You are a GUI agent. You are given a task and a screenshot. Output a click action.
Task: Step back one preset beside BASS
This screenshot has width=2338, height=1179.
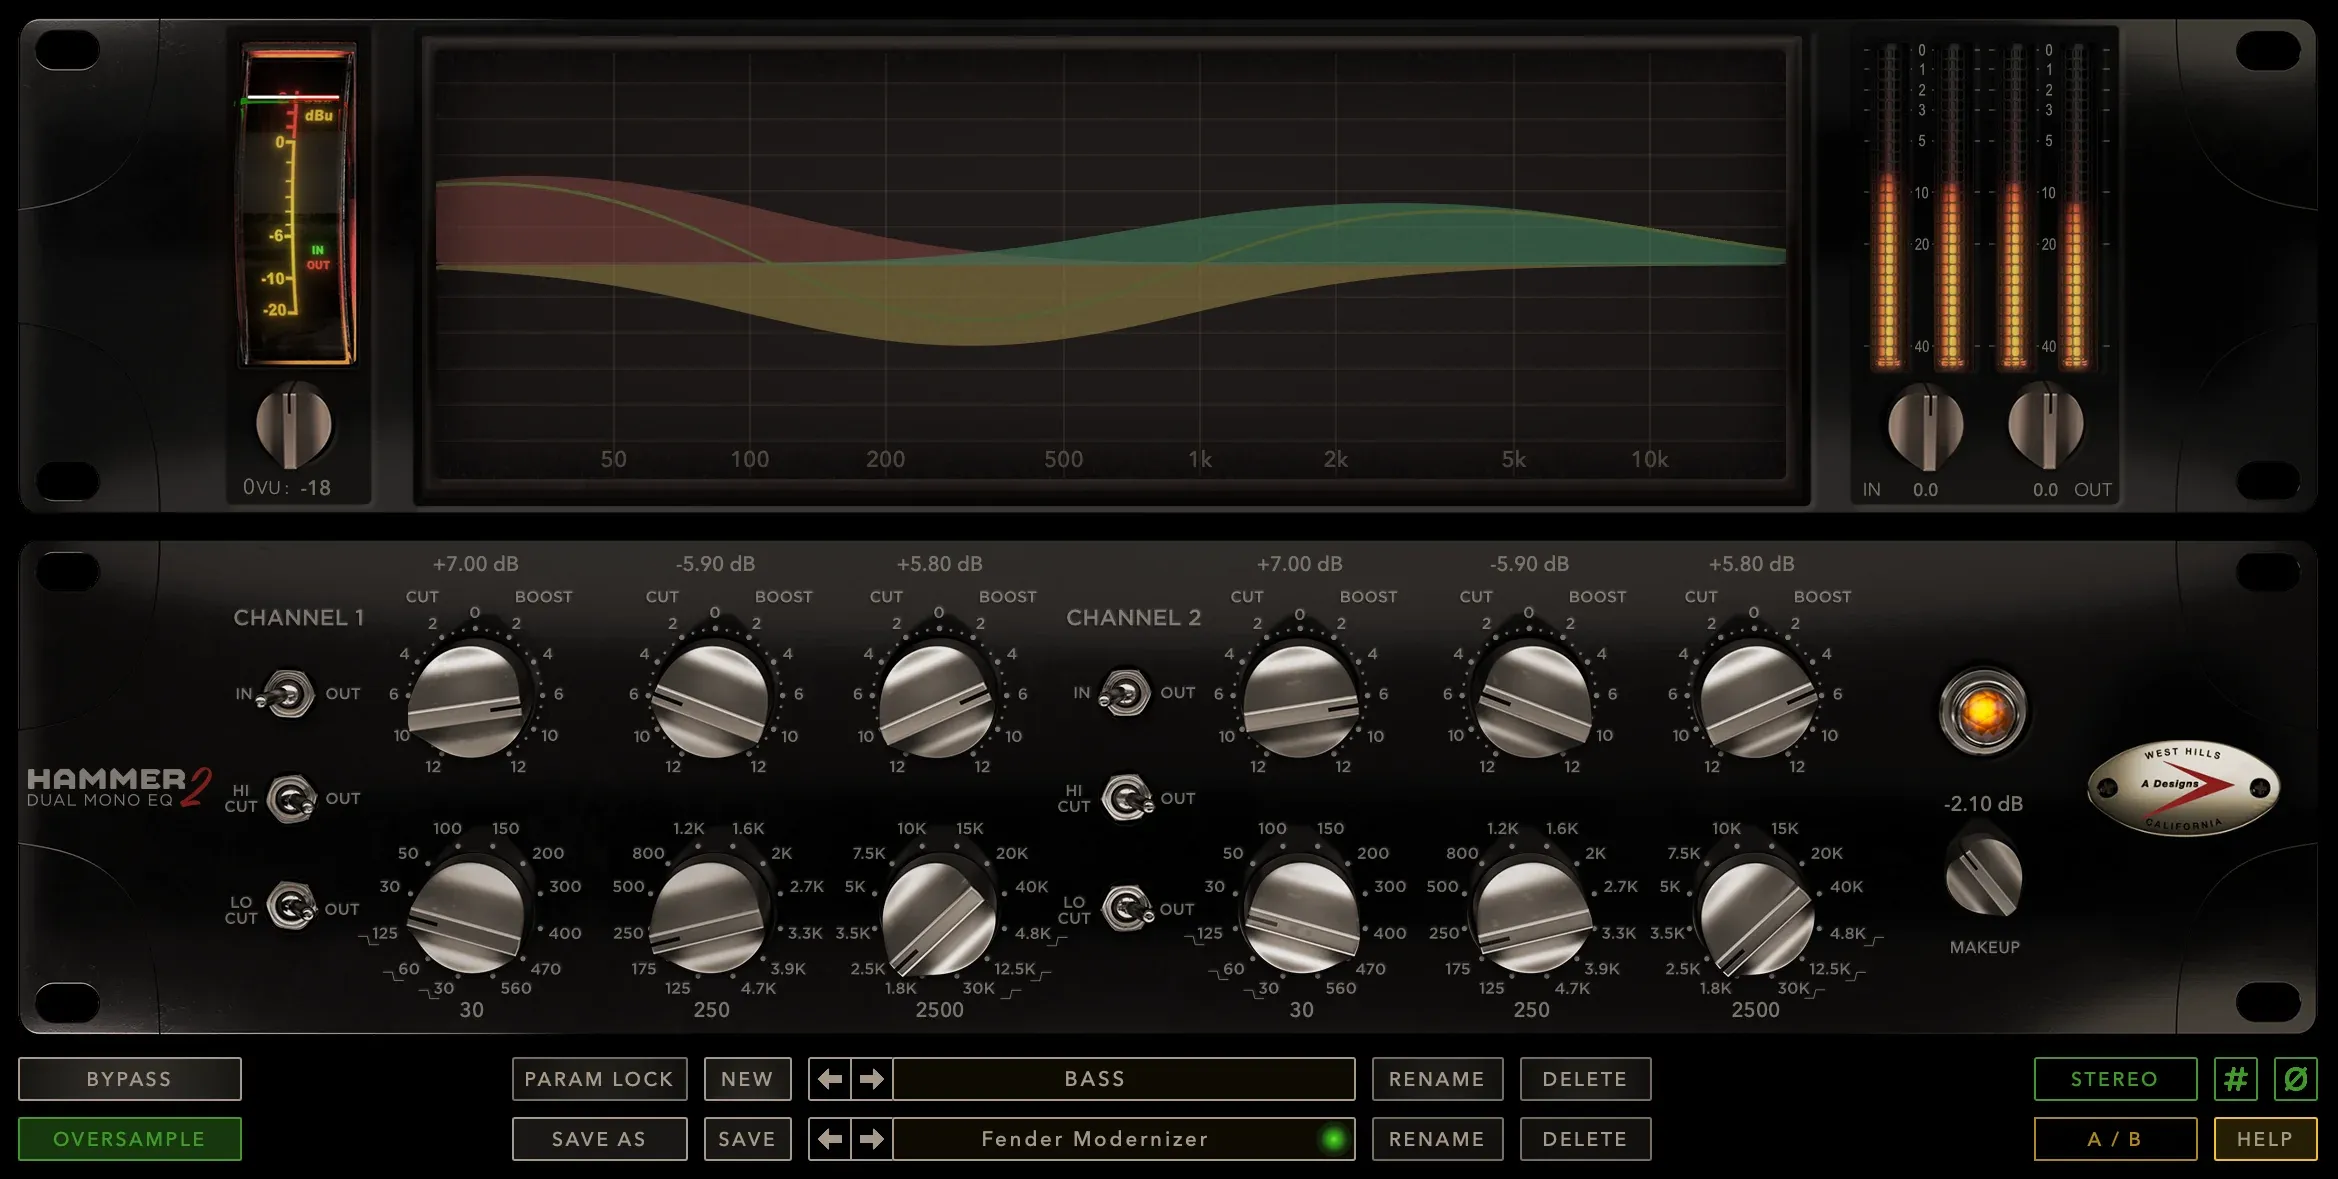point(830,1079)
